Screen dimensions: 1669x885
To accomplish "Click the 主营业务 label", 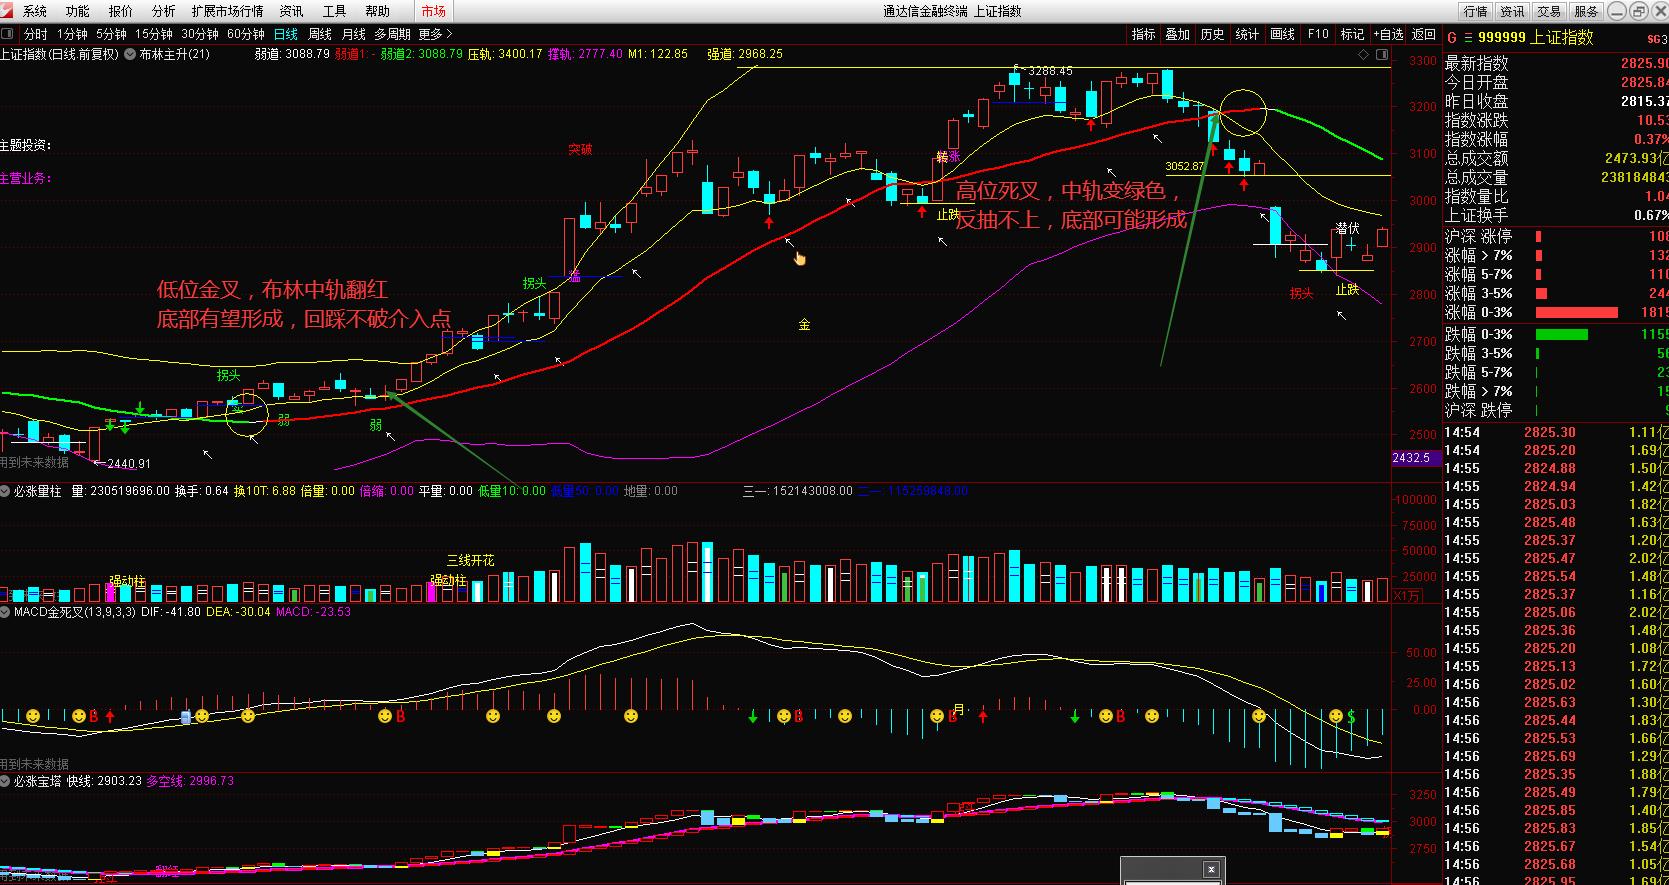I will point(26,178).
